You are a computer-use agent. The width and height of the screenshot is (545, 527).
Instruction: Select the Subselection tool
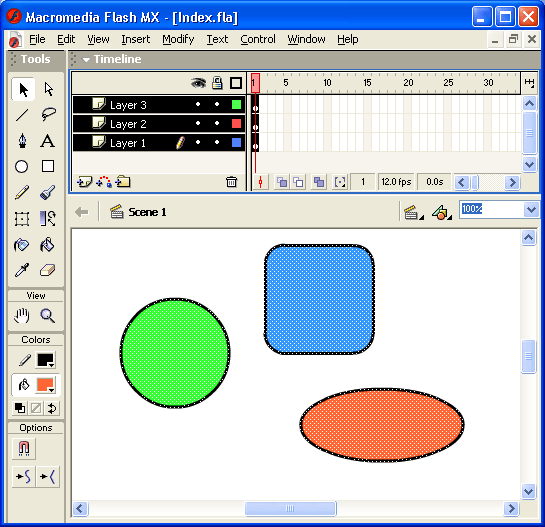click(48, 90)
